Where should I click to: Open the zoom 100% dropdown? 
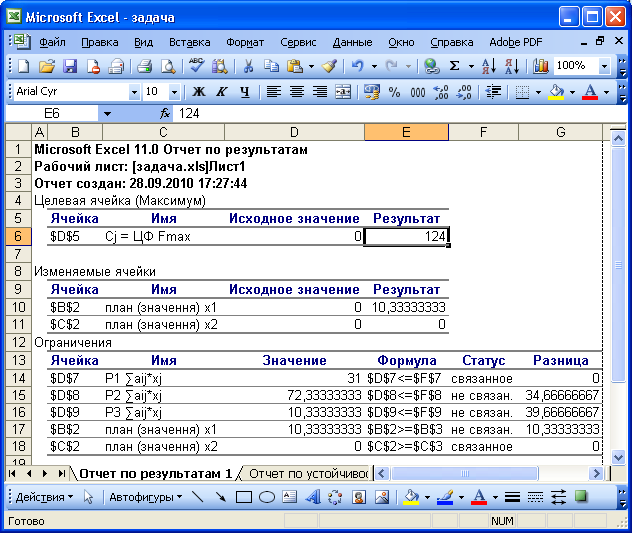[x=604, y=66]
